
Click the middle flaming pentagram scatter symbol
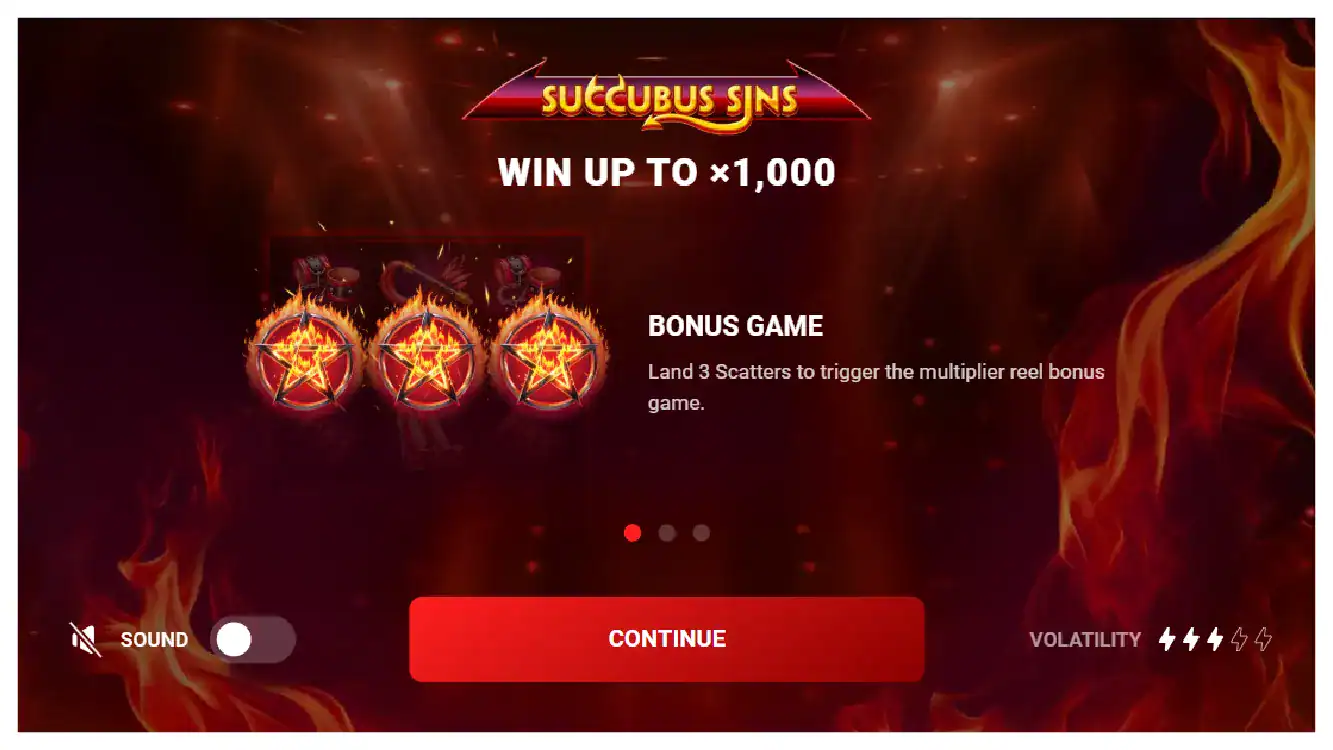click(426, 357)
